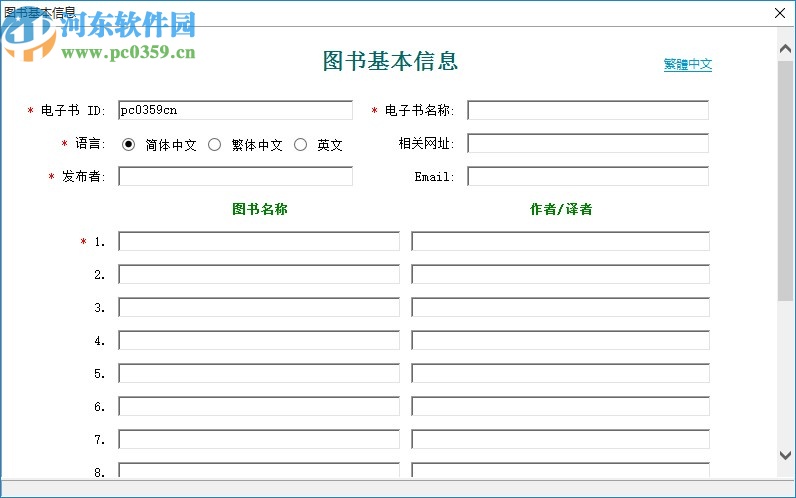Select the row 4 图书名称 field
The width and height of the screenshot is (796, 498).
click(259, 340)
